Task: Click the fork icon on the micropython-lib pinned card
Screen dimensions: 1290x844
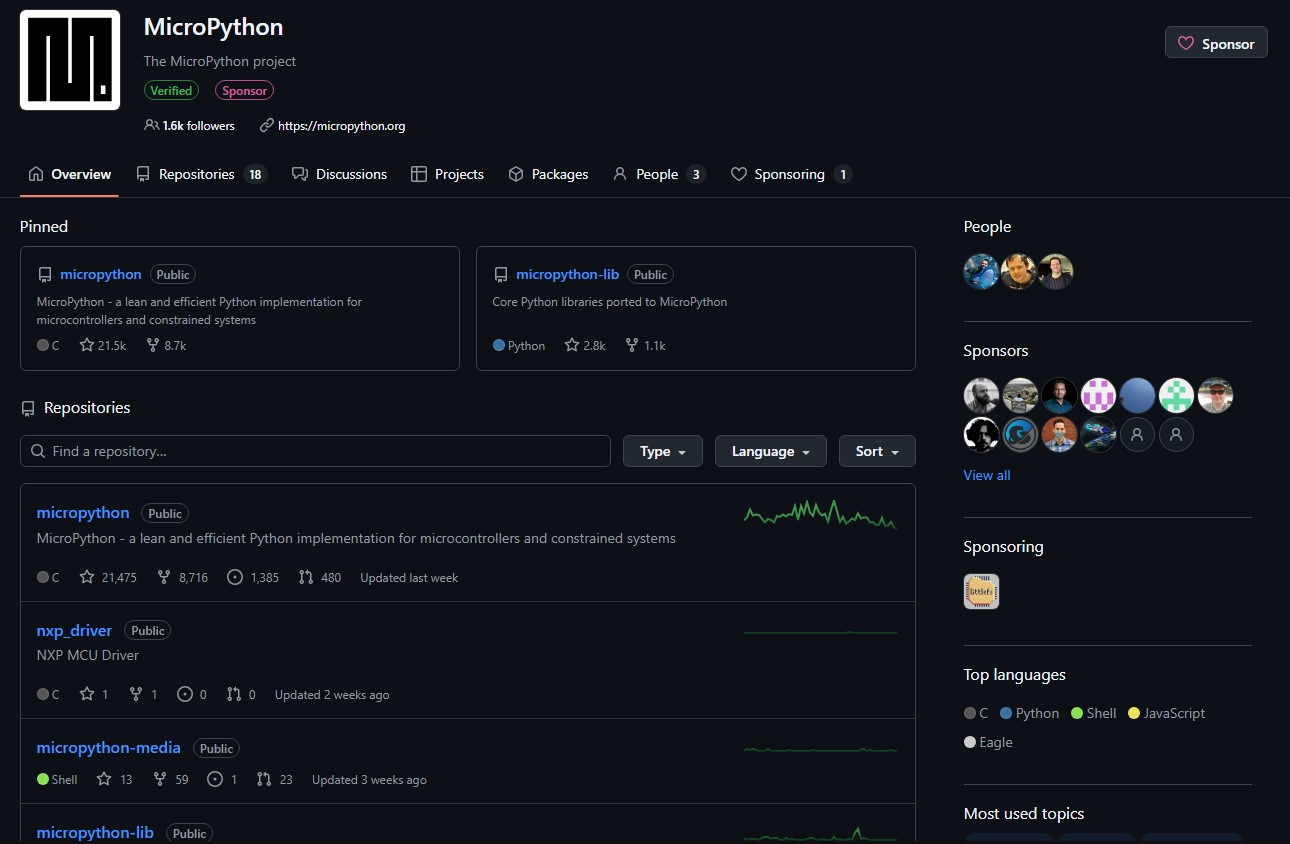Action: pos(631,344)
